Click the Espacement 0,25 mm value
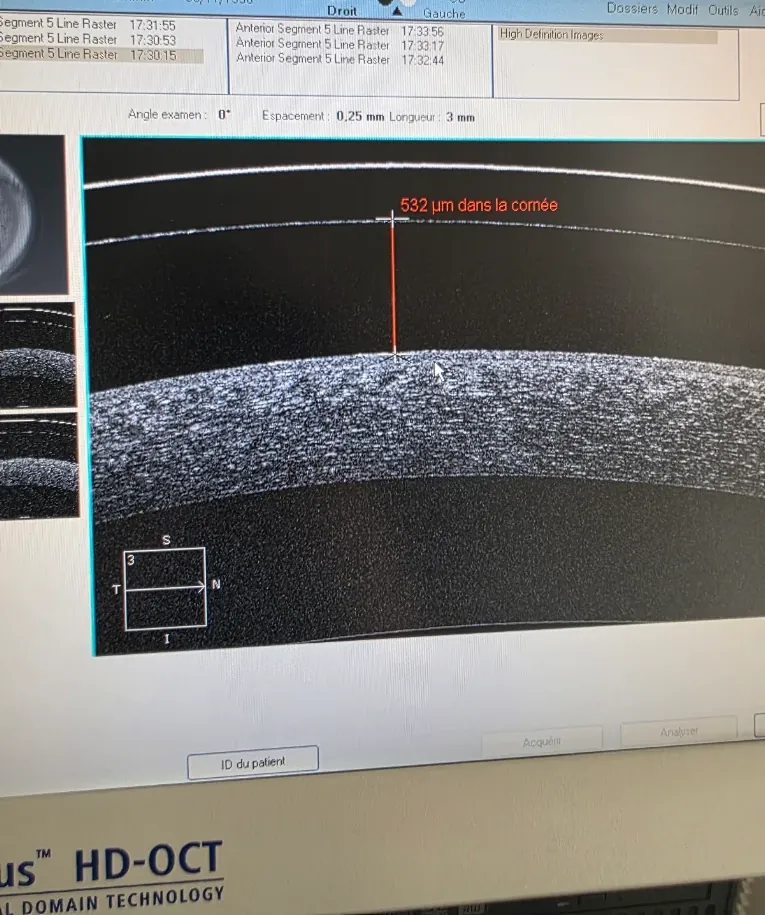 (359, 116)
